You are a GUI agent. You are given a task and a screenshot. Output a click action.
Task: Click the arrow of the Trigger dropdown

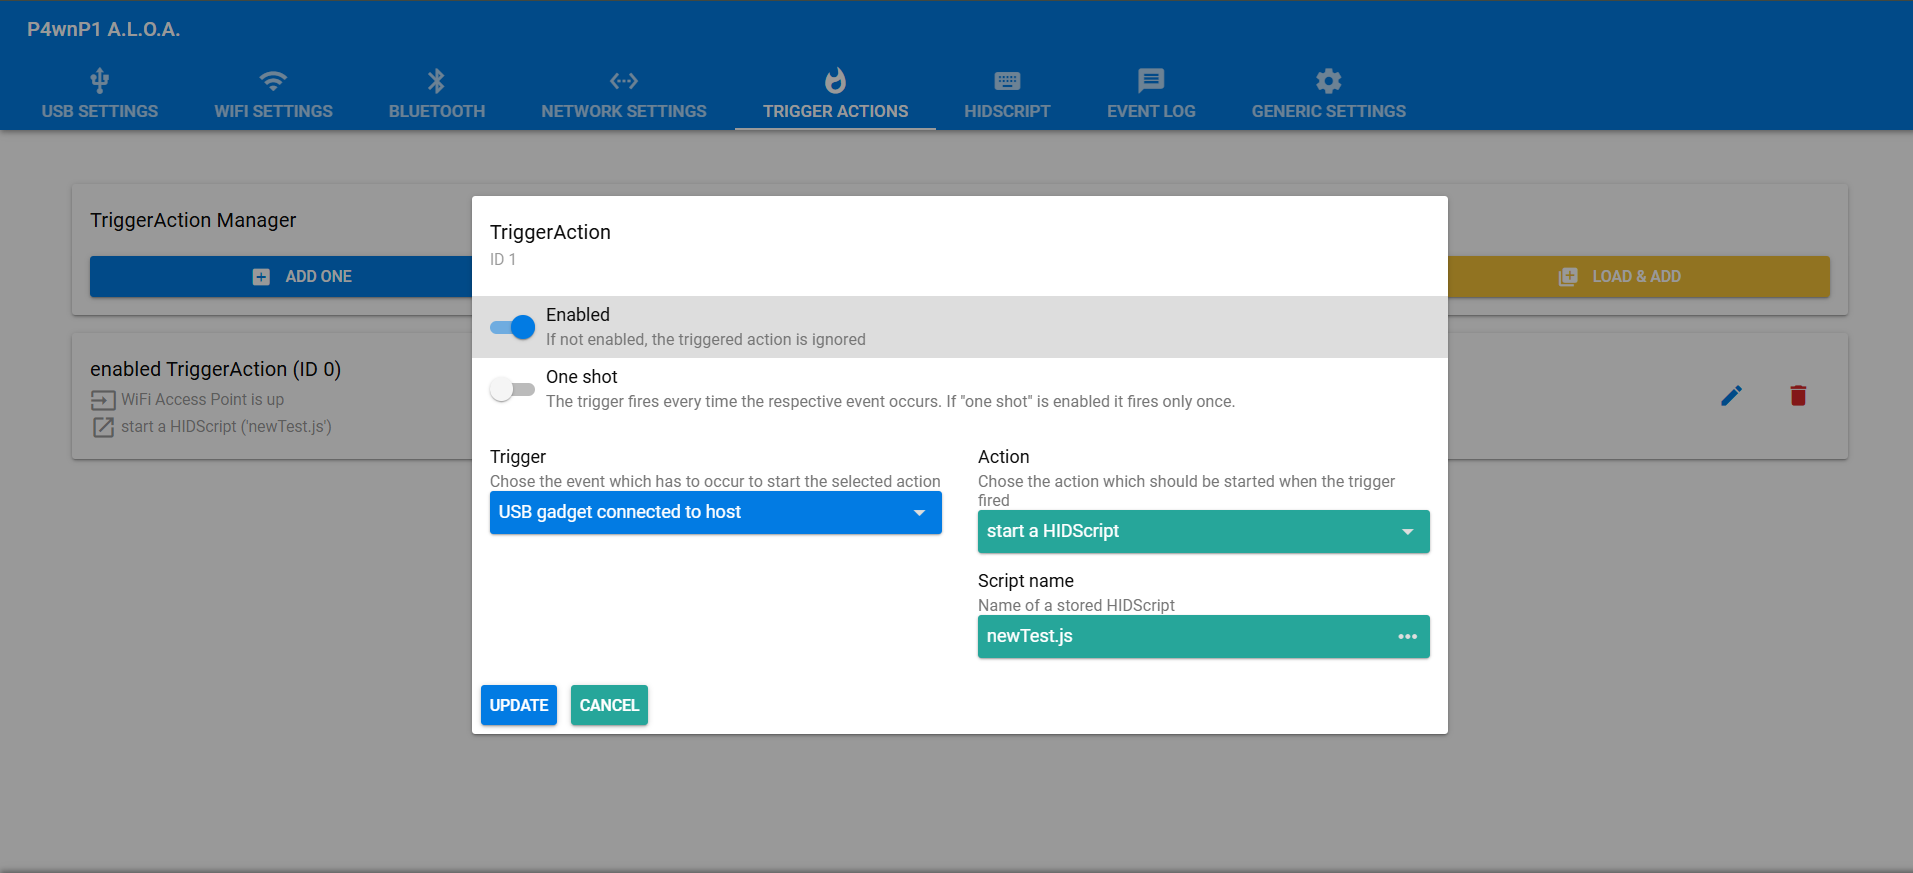919,513
